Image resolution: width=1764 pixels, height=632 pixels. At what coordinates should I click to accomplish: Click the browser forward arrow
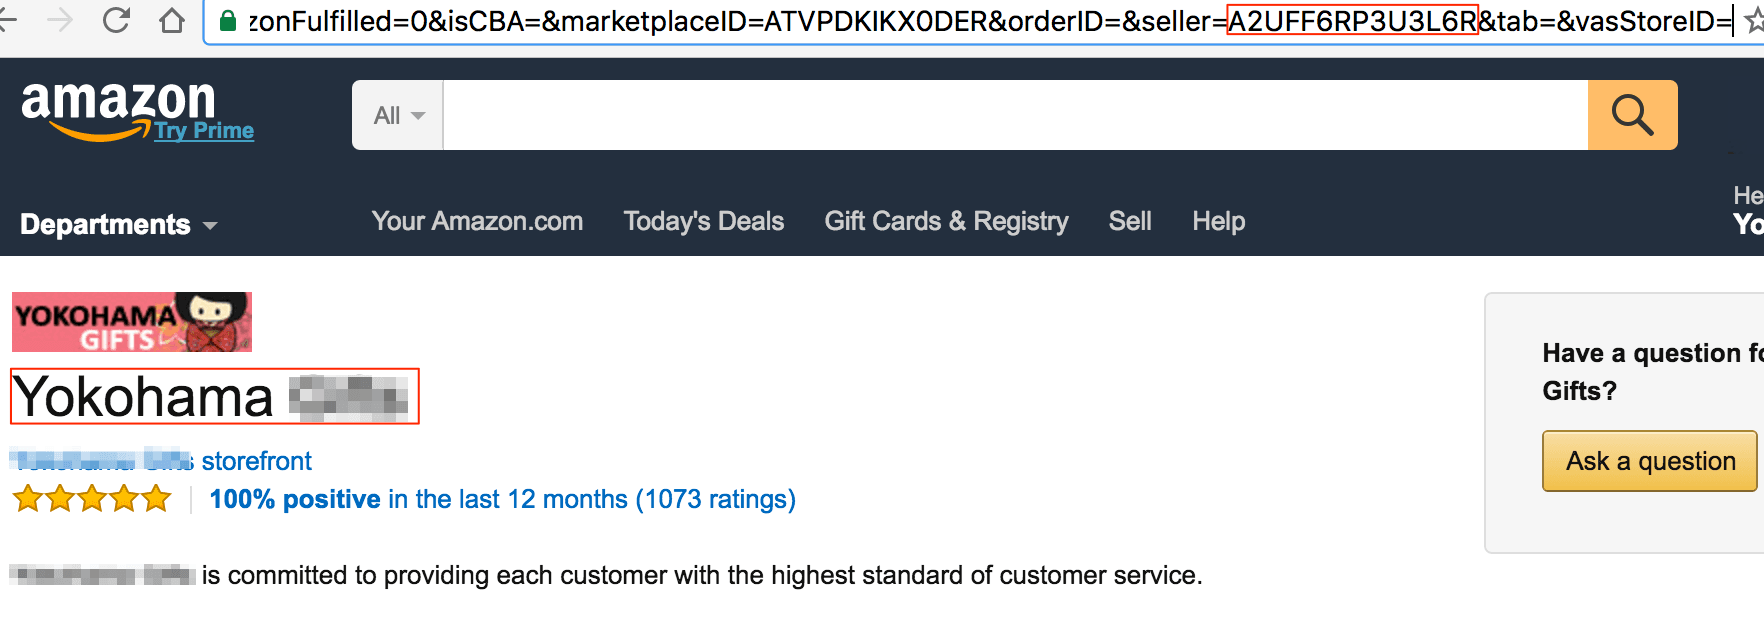[x=60, y=20]
